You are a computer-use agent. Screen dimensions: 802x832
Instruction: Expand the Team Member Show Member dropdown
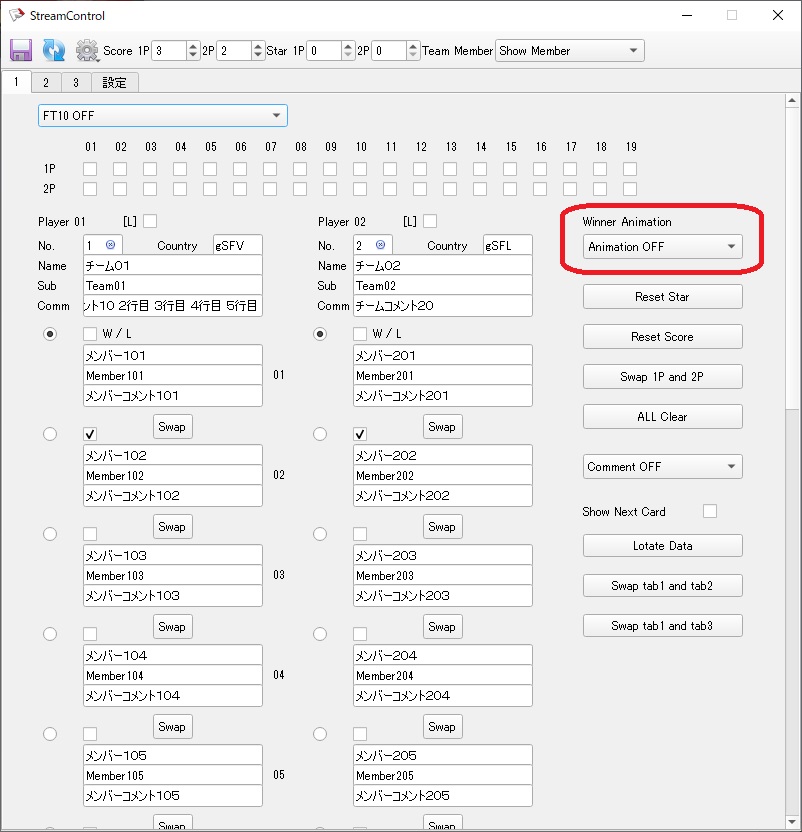[x=570, y=51]
